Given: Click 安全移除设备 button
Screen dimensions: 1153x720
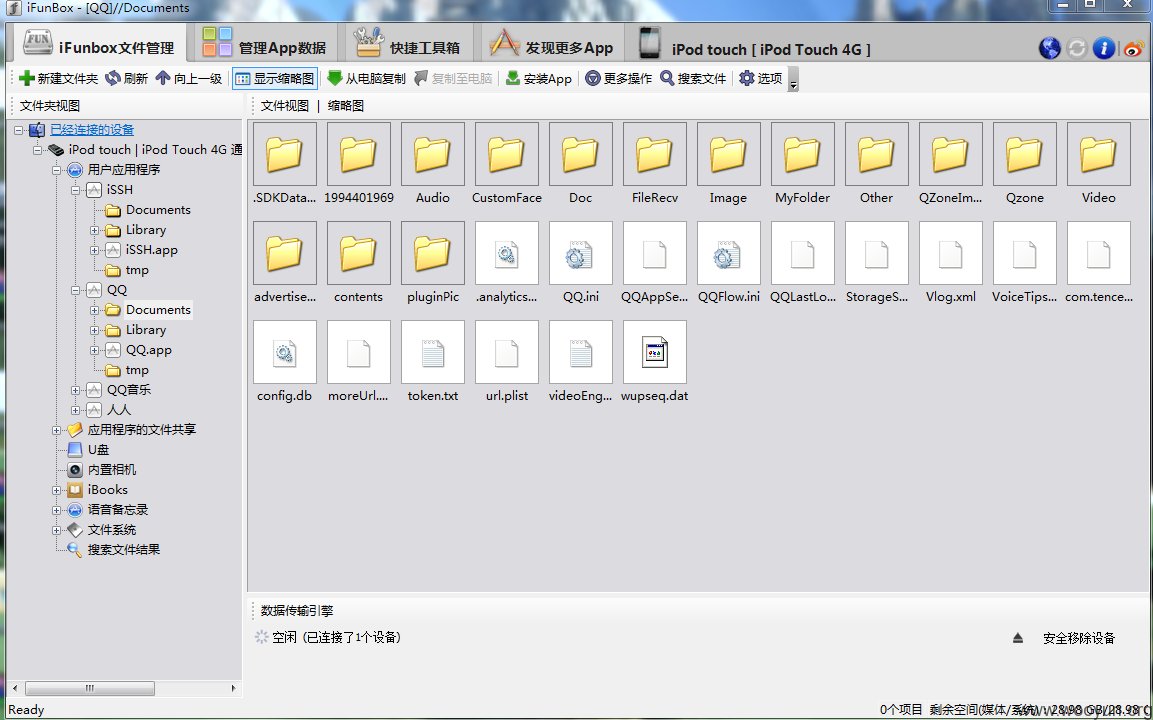Looking at the screenshot, I should 1079,638.
